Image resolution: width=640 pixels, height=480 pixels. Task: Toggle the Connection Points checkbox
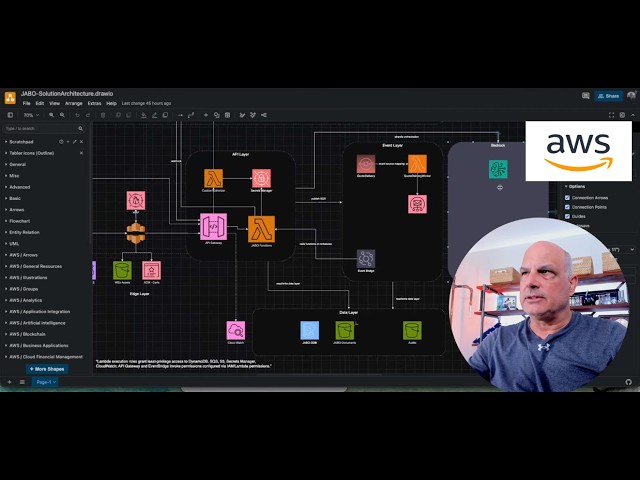(x=567, y=207)
